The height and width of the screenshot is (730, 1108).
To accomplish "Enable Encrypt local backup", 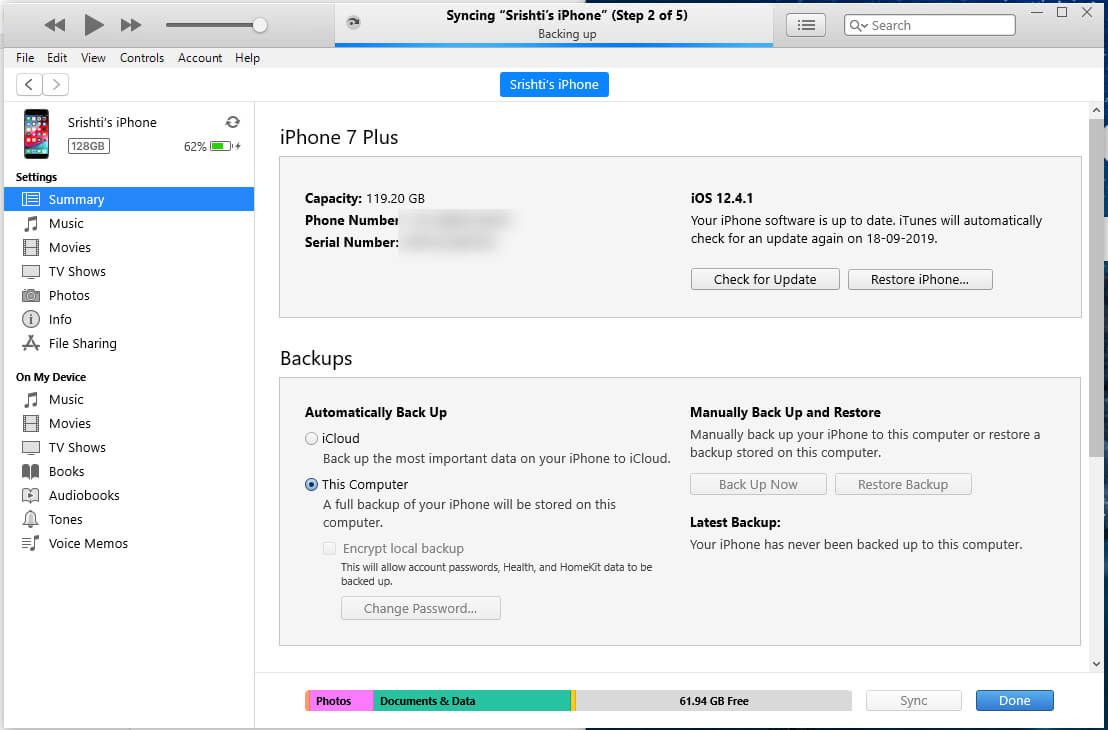I will pos(329,548).
